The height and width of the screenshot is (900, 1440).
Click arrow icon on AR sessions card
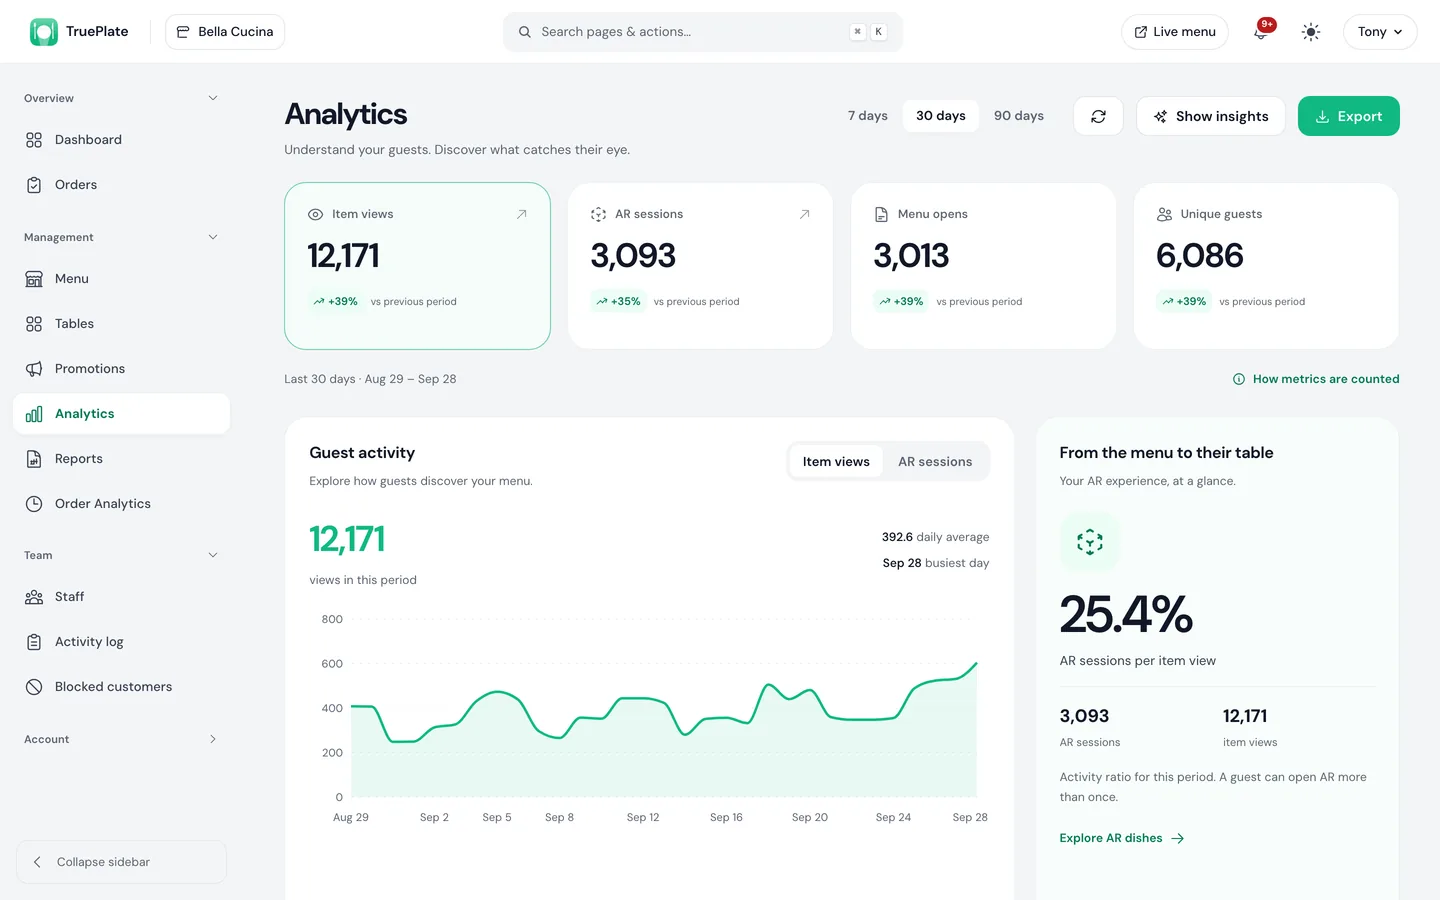804,214
